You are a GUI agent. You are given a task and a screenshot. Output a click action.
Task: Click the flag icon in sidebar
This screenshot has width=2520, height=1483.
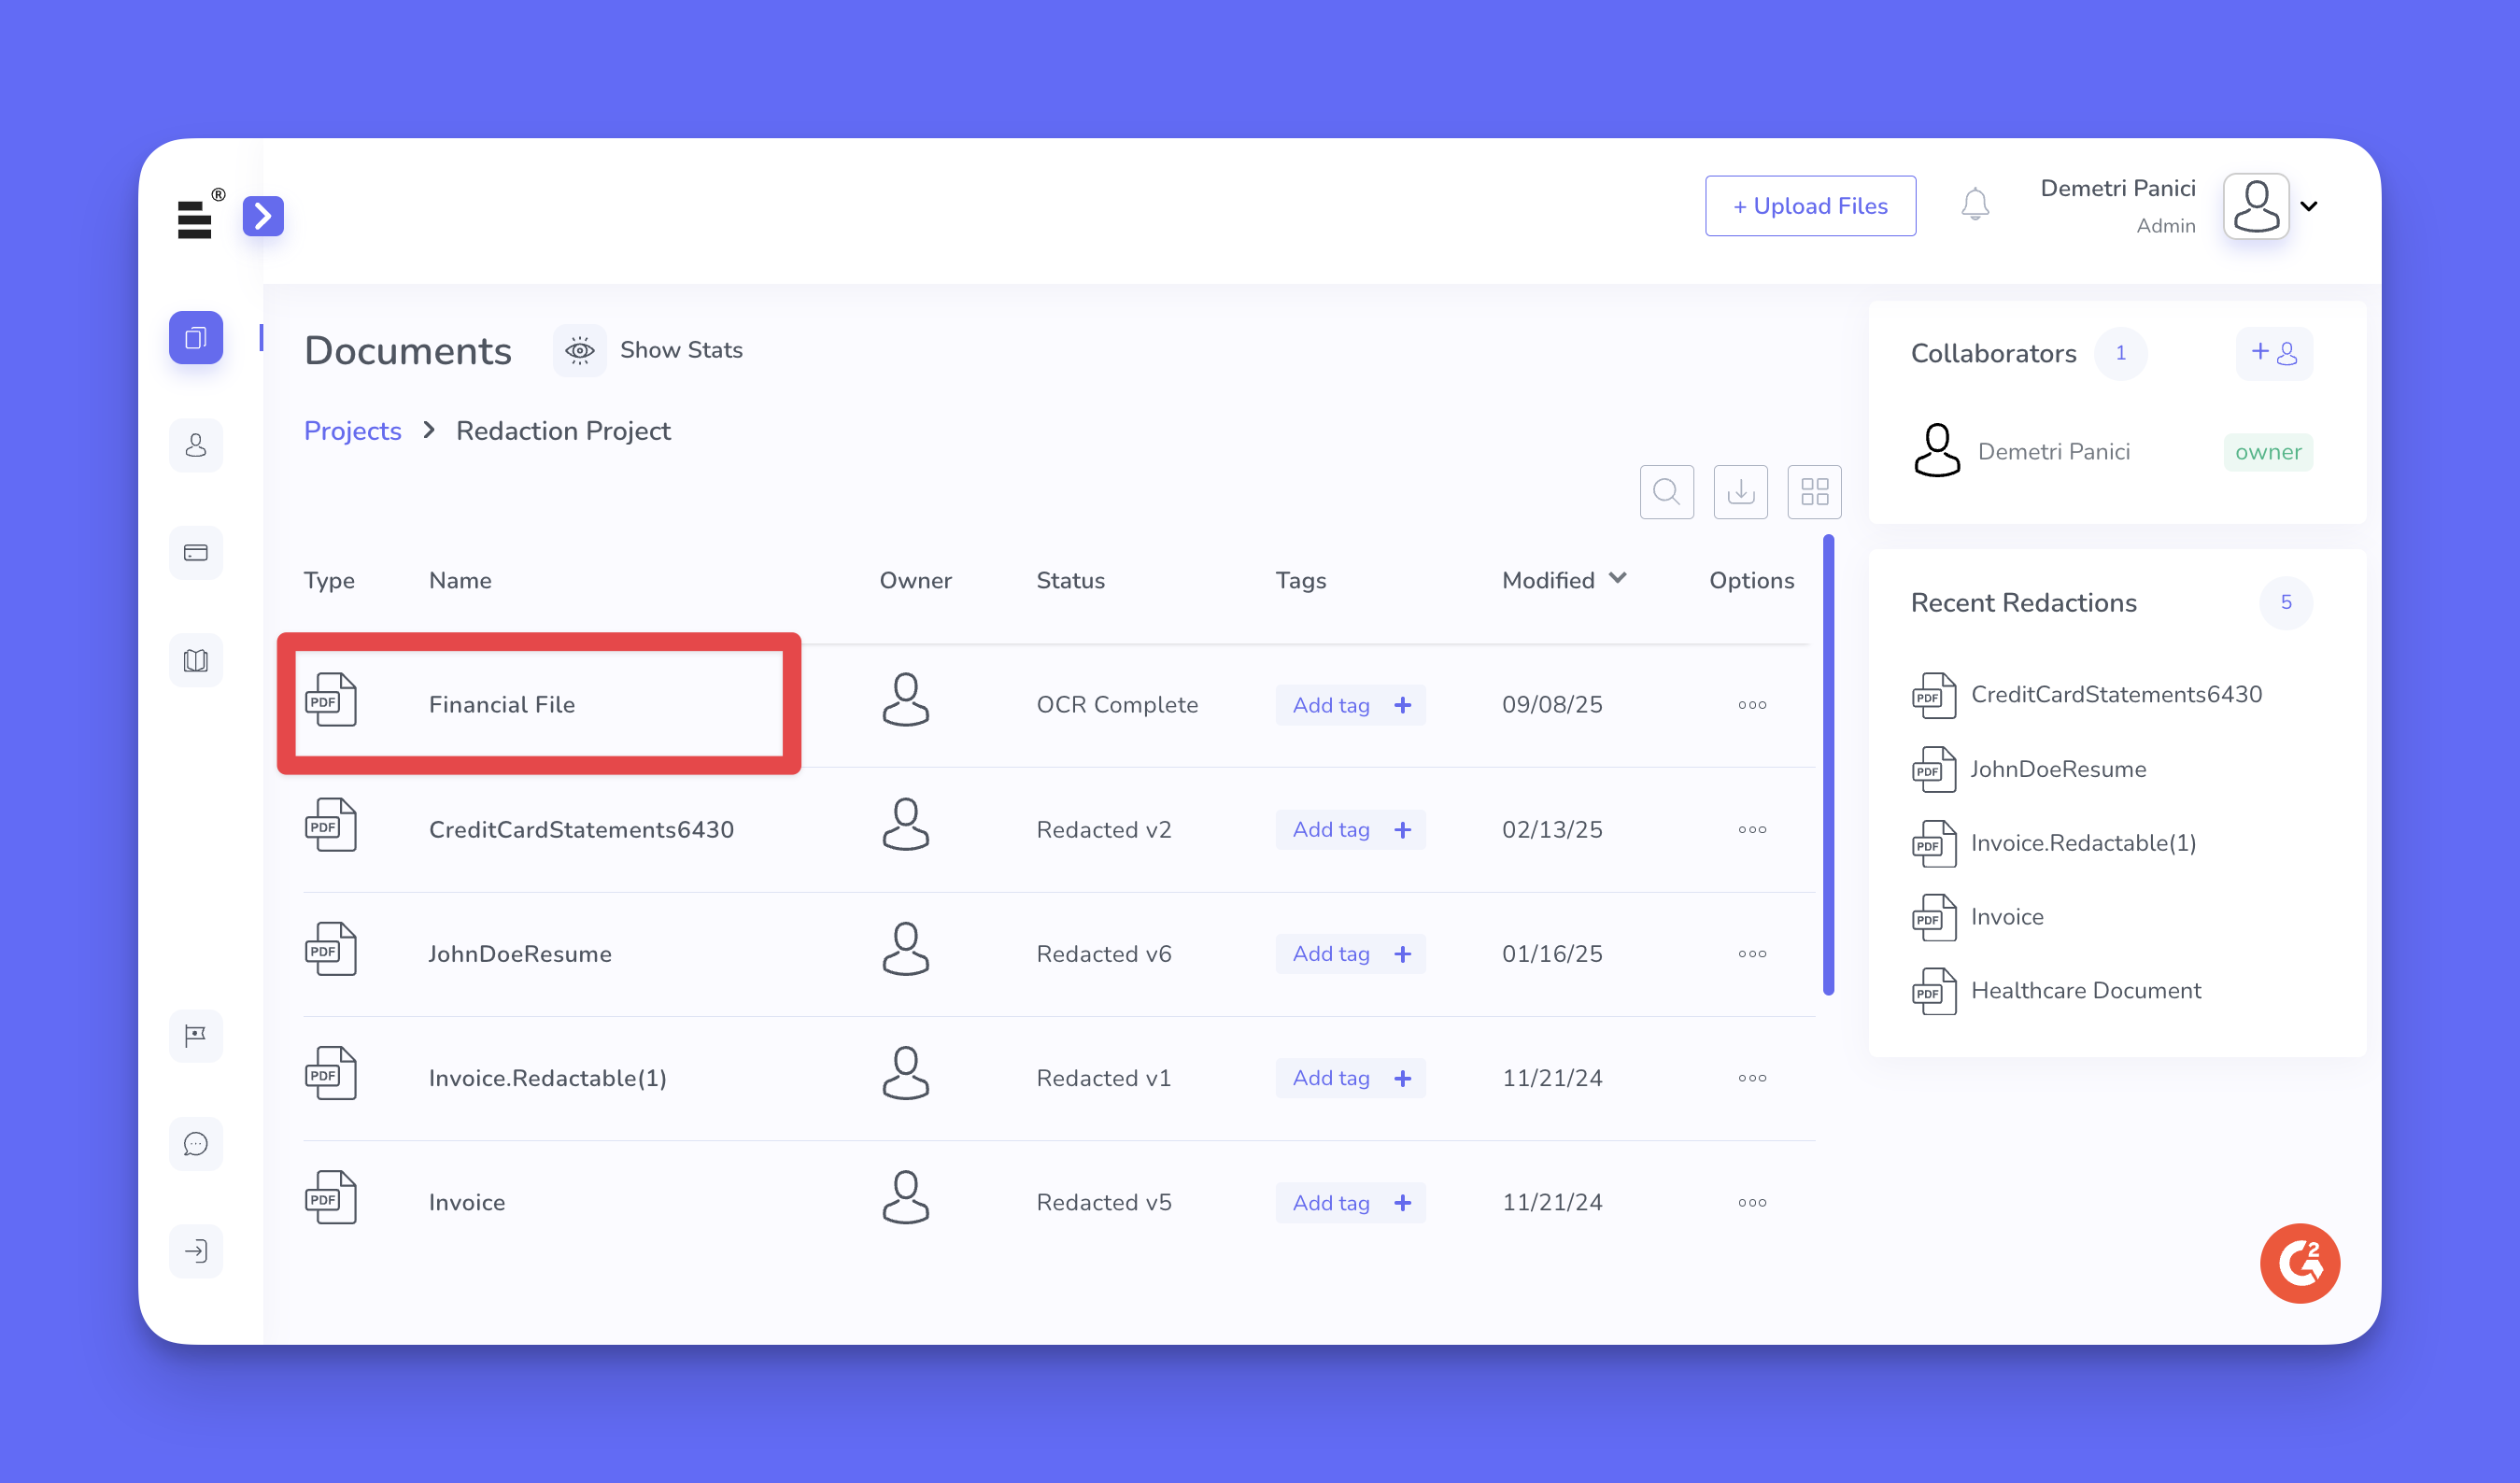pyautogui.click(x=196, y=1035)
